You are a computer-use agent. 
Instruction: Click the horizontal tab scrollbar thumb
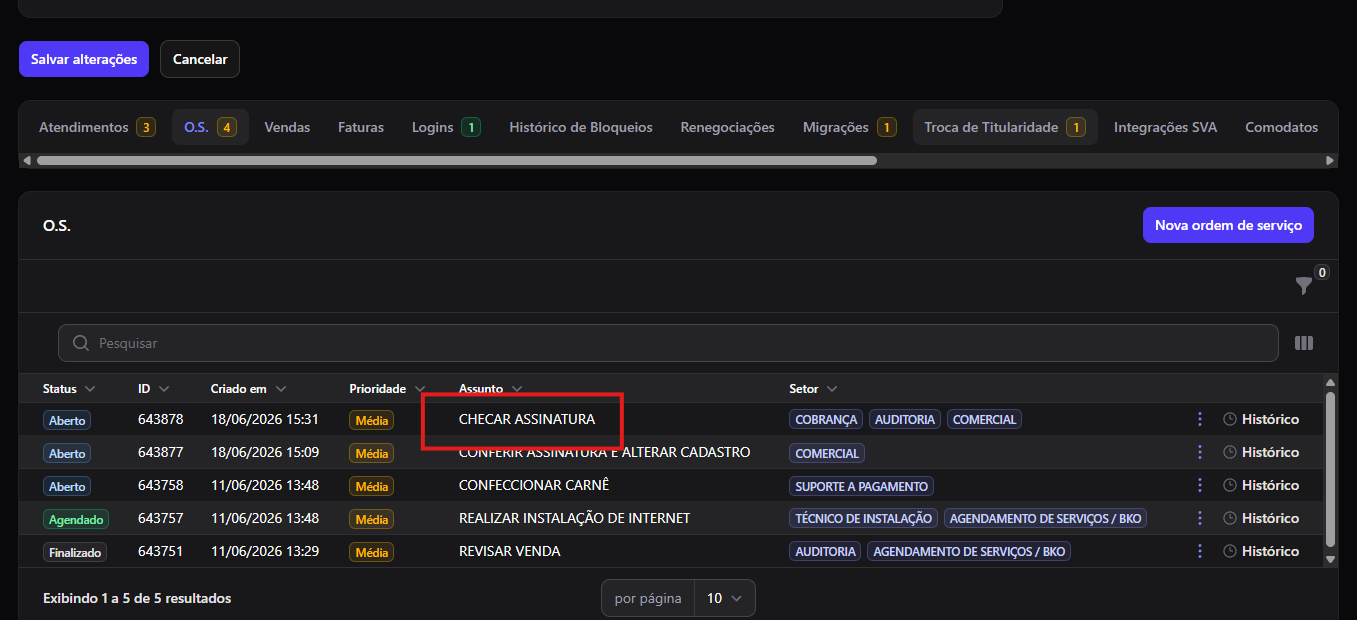[x=457, y=160]
